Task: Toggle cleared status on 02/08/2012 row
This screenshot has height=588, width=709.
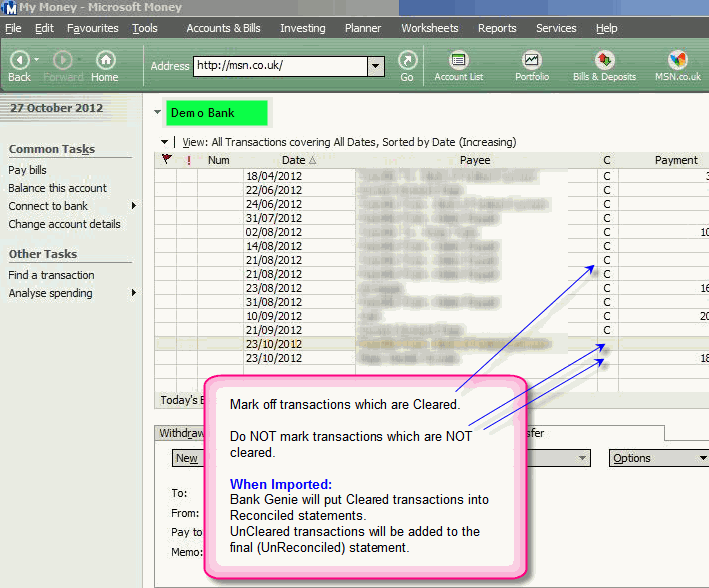Action: click(607, 232)
